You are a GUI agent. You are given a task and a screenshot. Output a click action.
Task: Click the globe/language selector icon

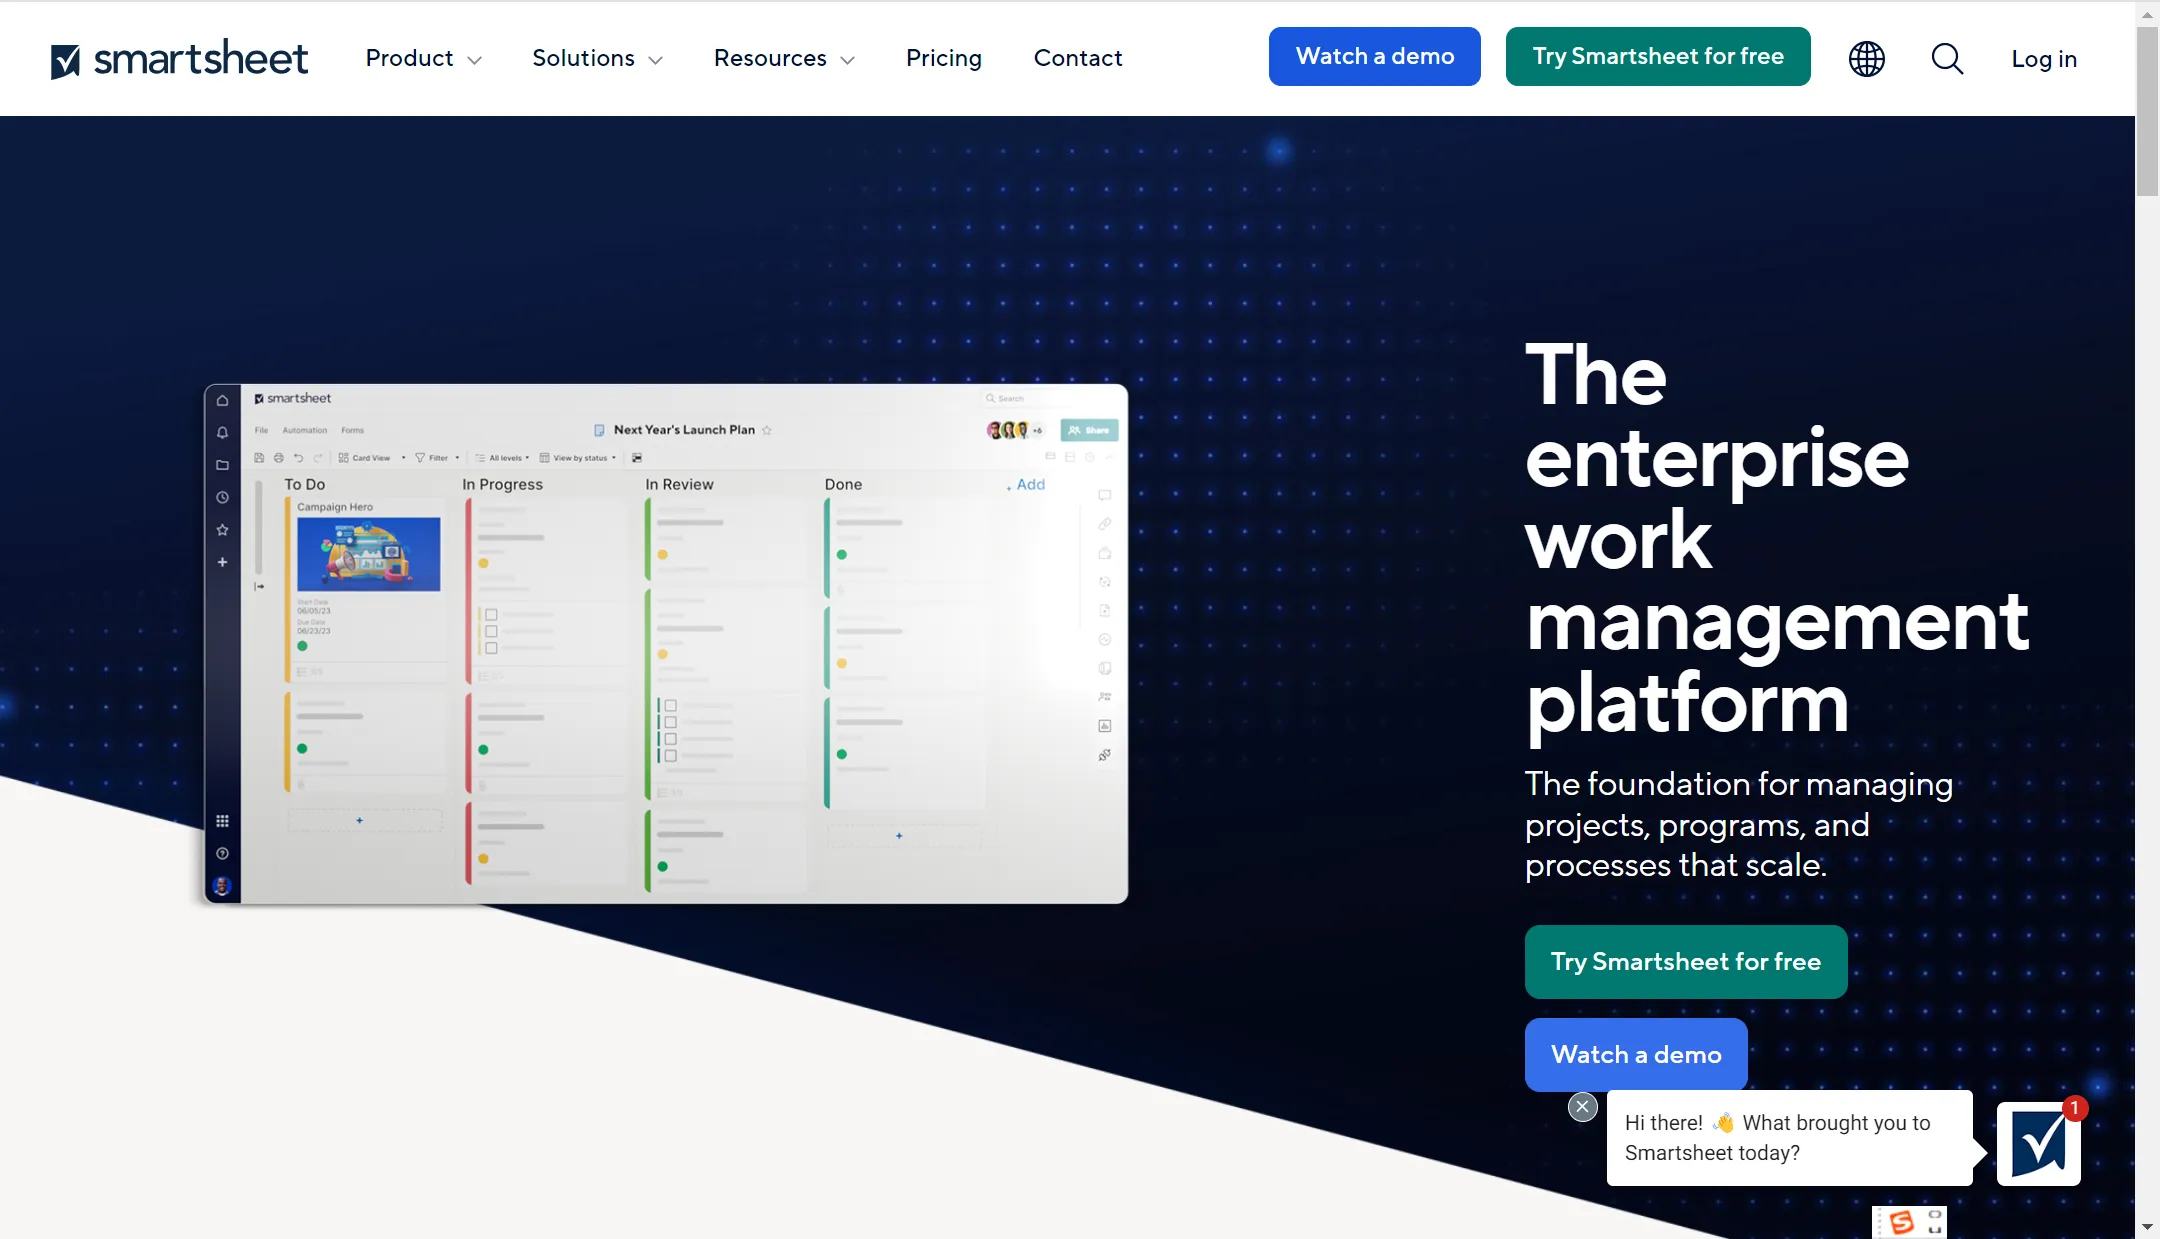(1865, 56)
